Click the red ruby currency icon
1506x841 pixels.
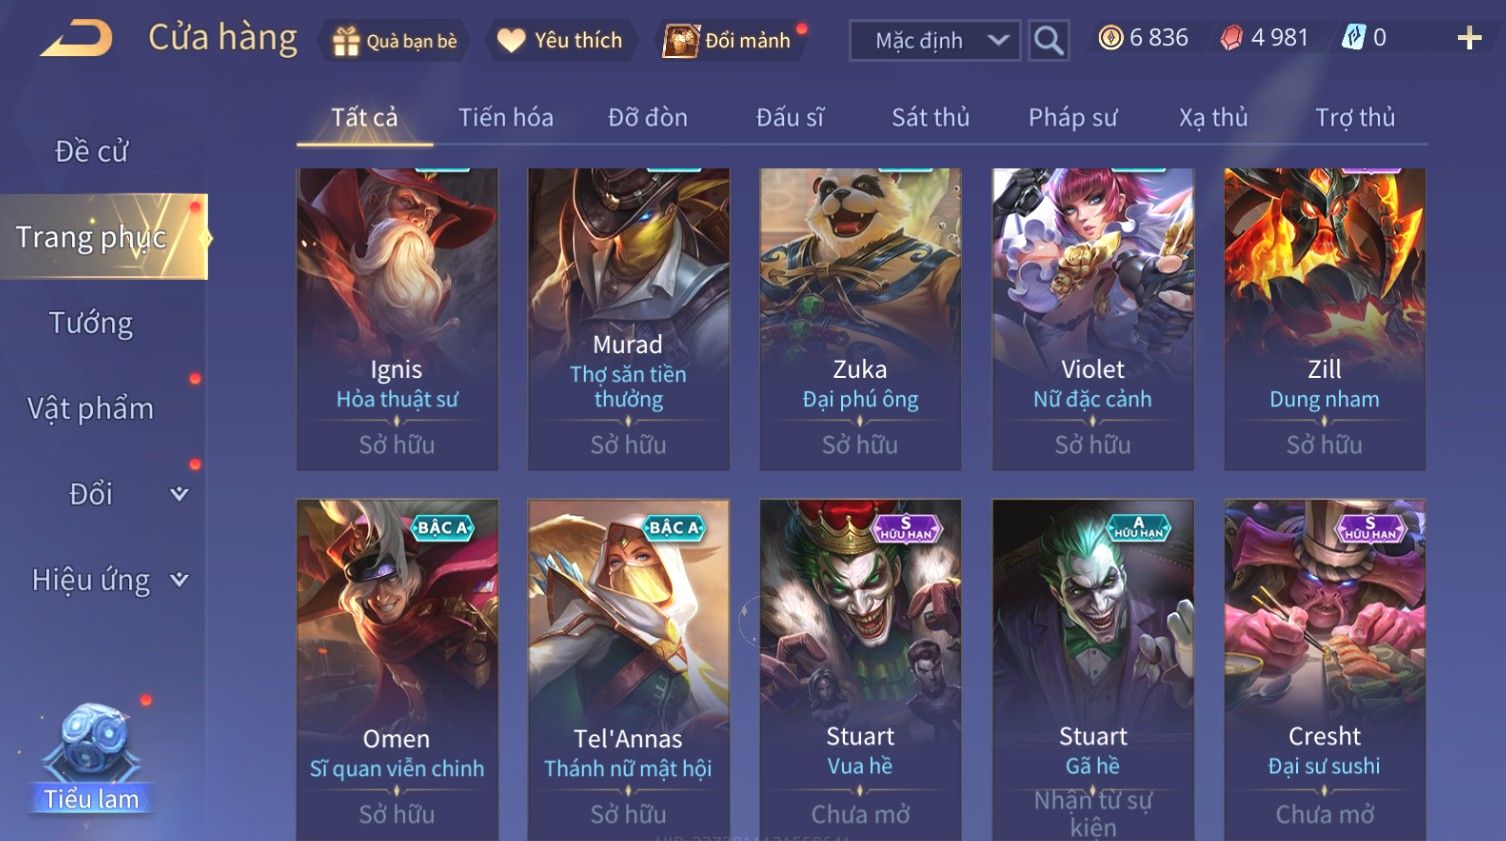1232,38
